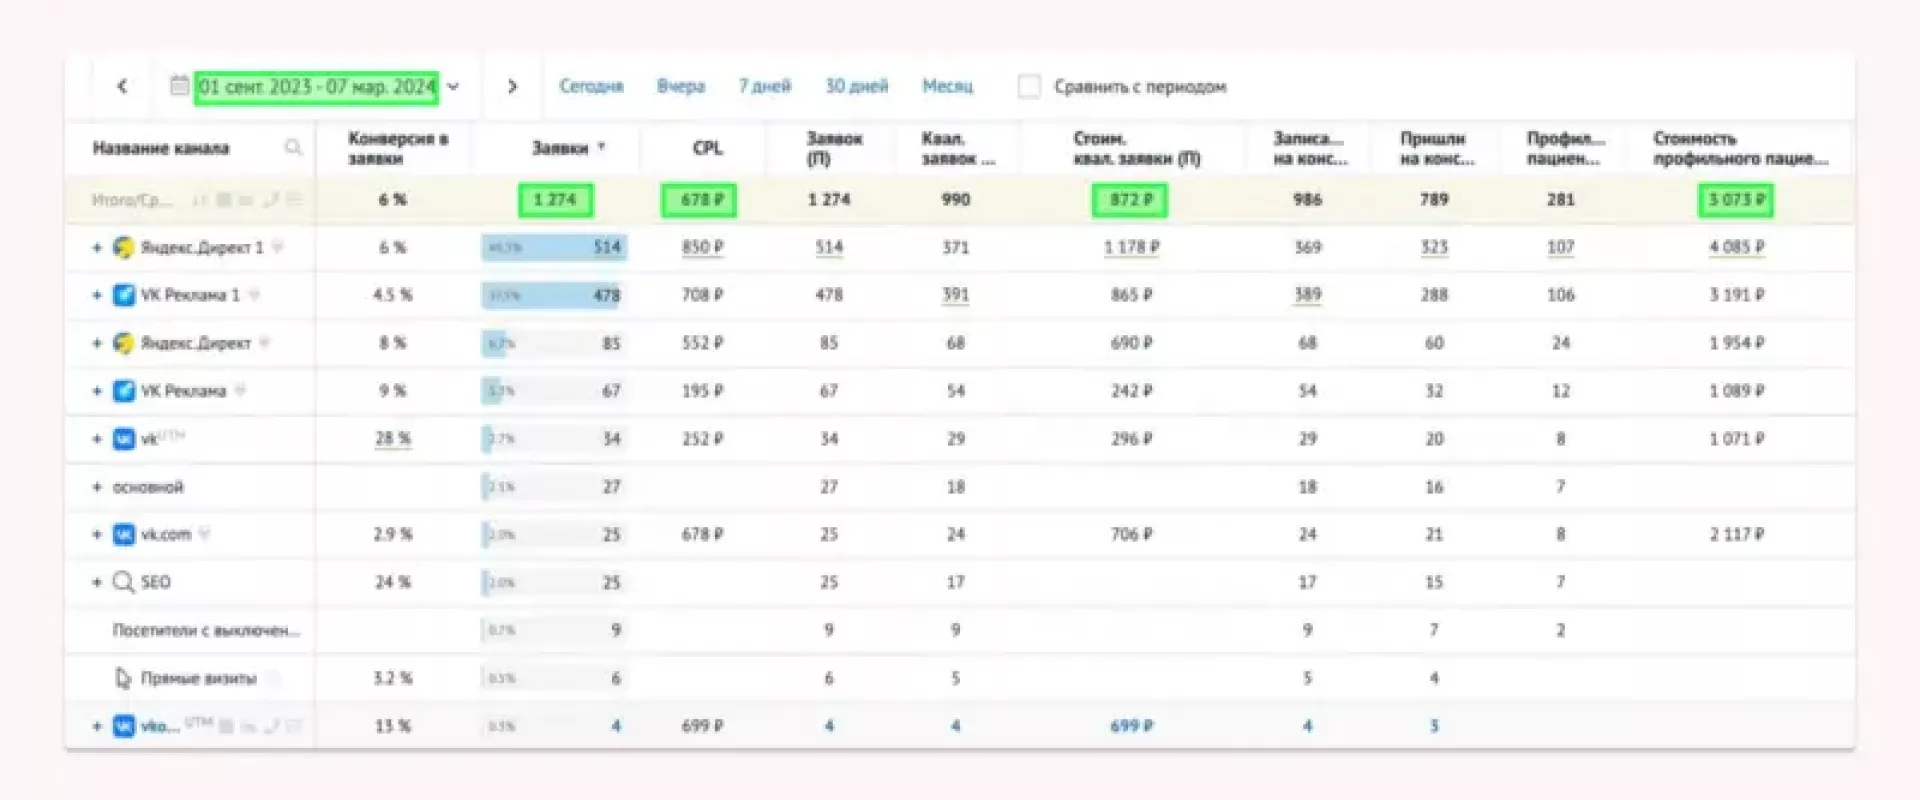
Task: Click the VK Реклама 1 channel icon
Action: 124,295
